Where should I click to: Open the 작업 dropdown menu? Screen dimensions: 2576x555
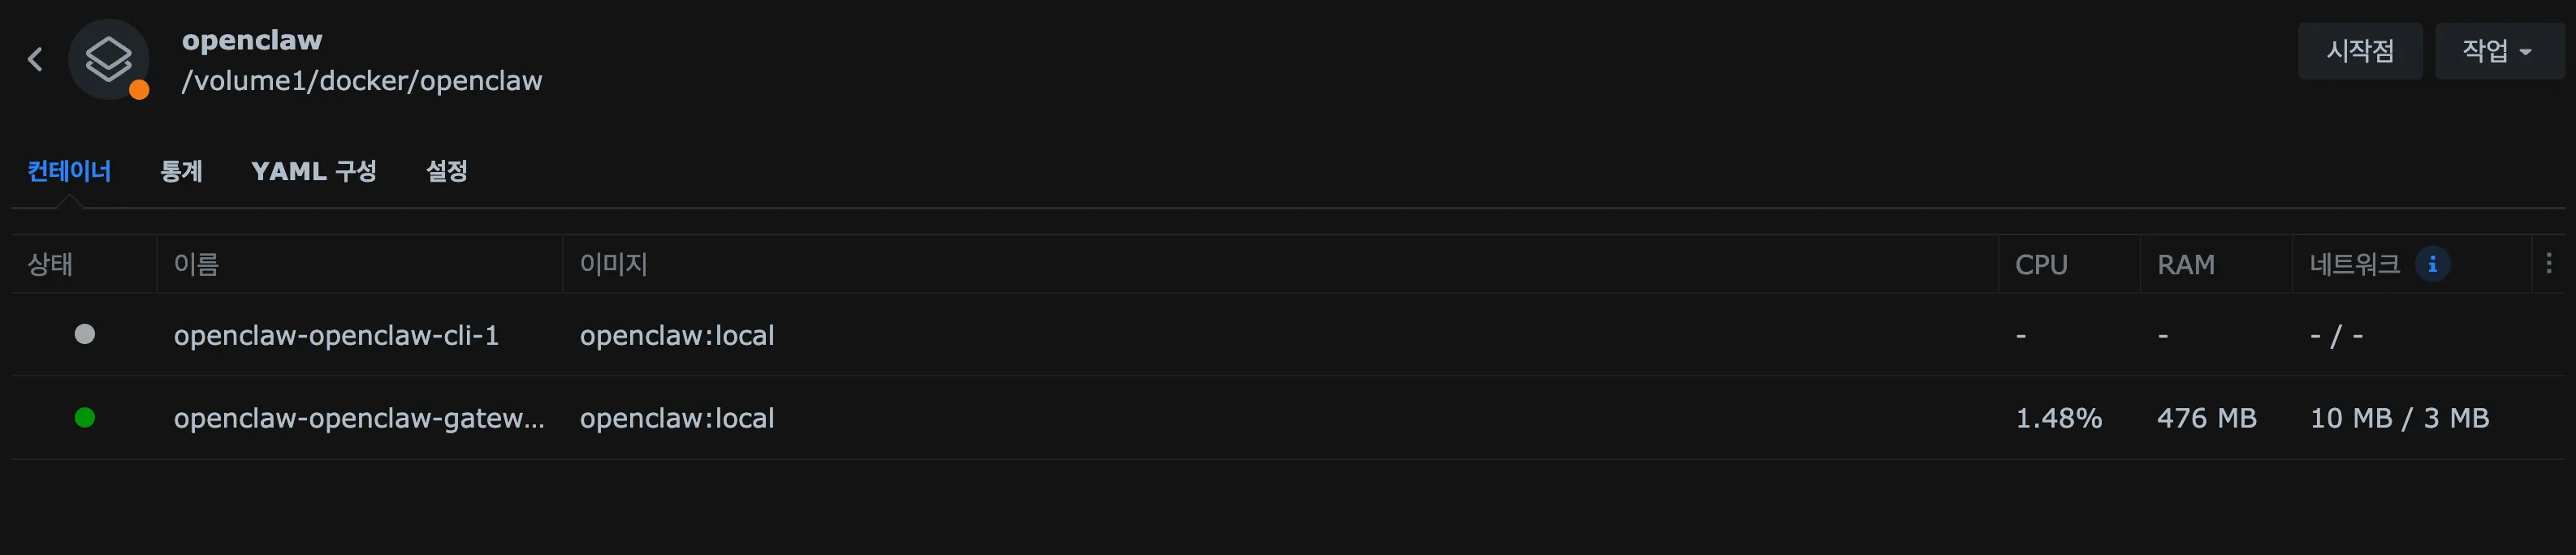pos(2497,51)
